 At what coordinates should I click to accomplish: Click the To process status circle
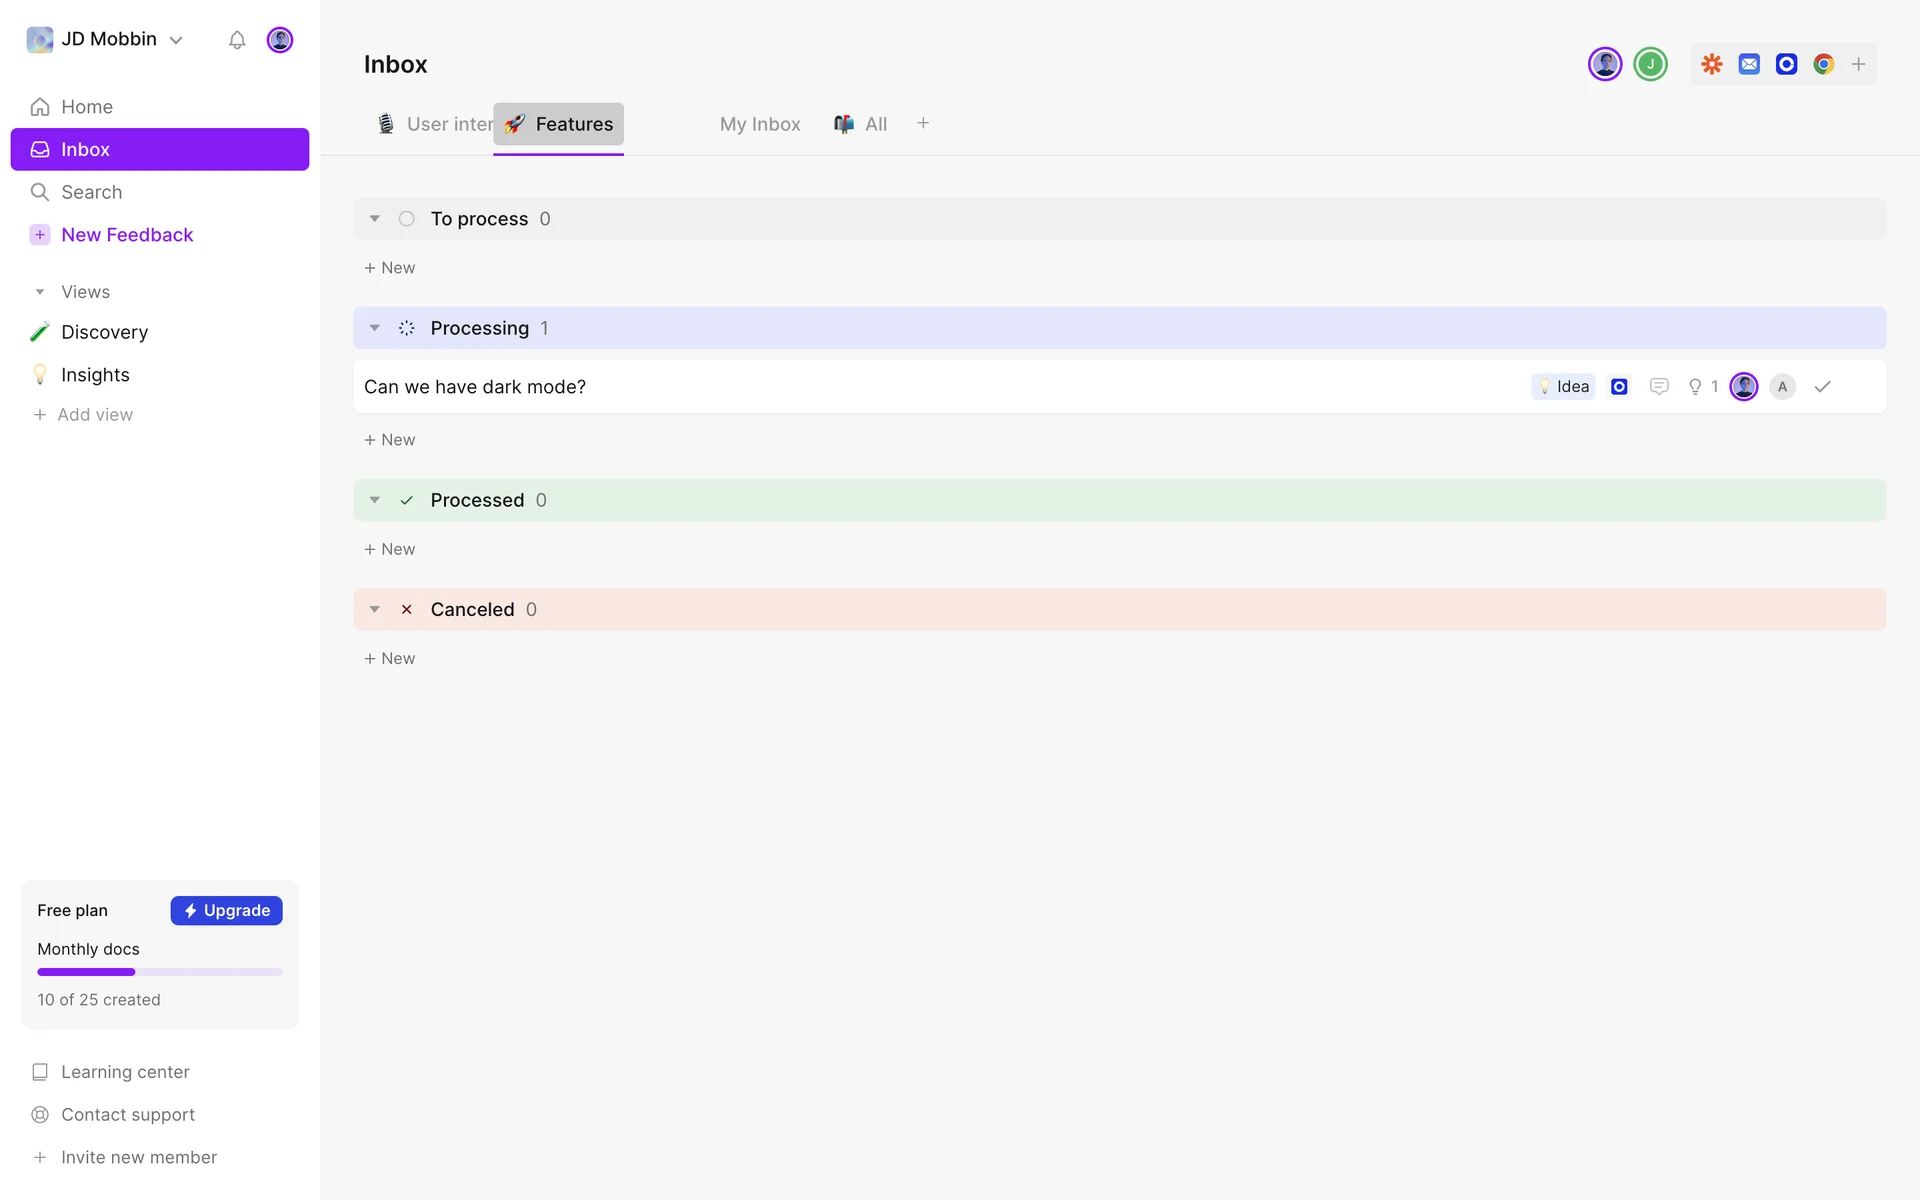(x=406, y=219)
